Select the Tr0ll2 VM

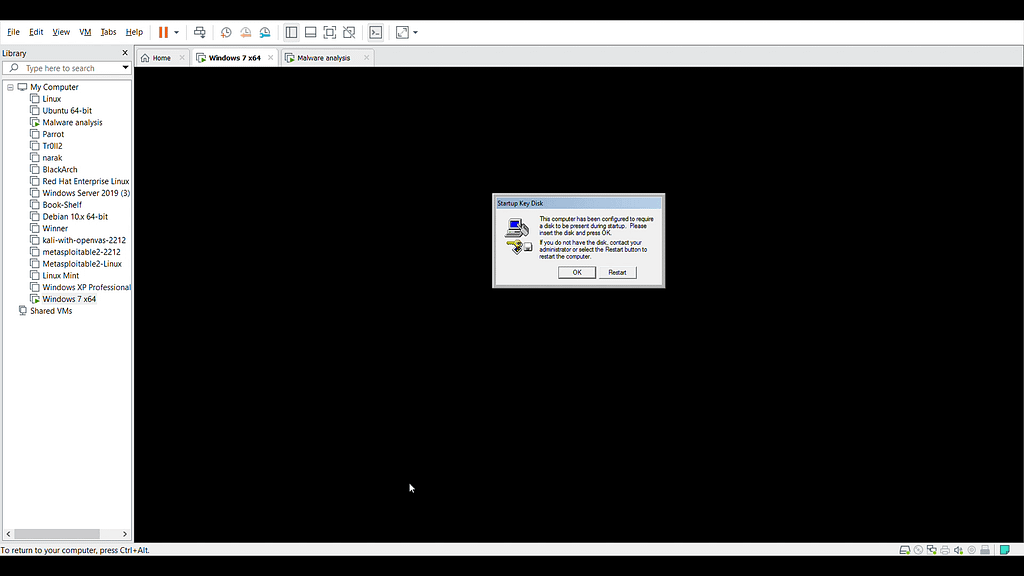[52, 146]
